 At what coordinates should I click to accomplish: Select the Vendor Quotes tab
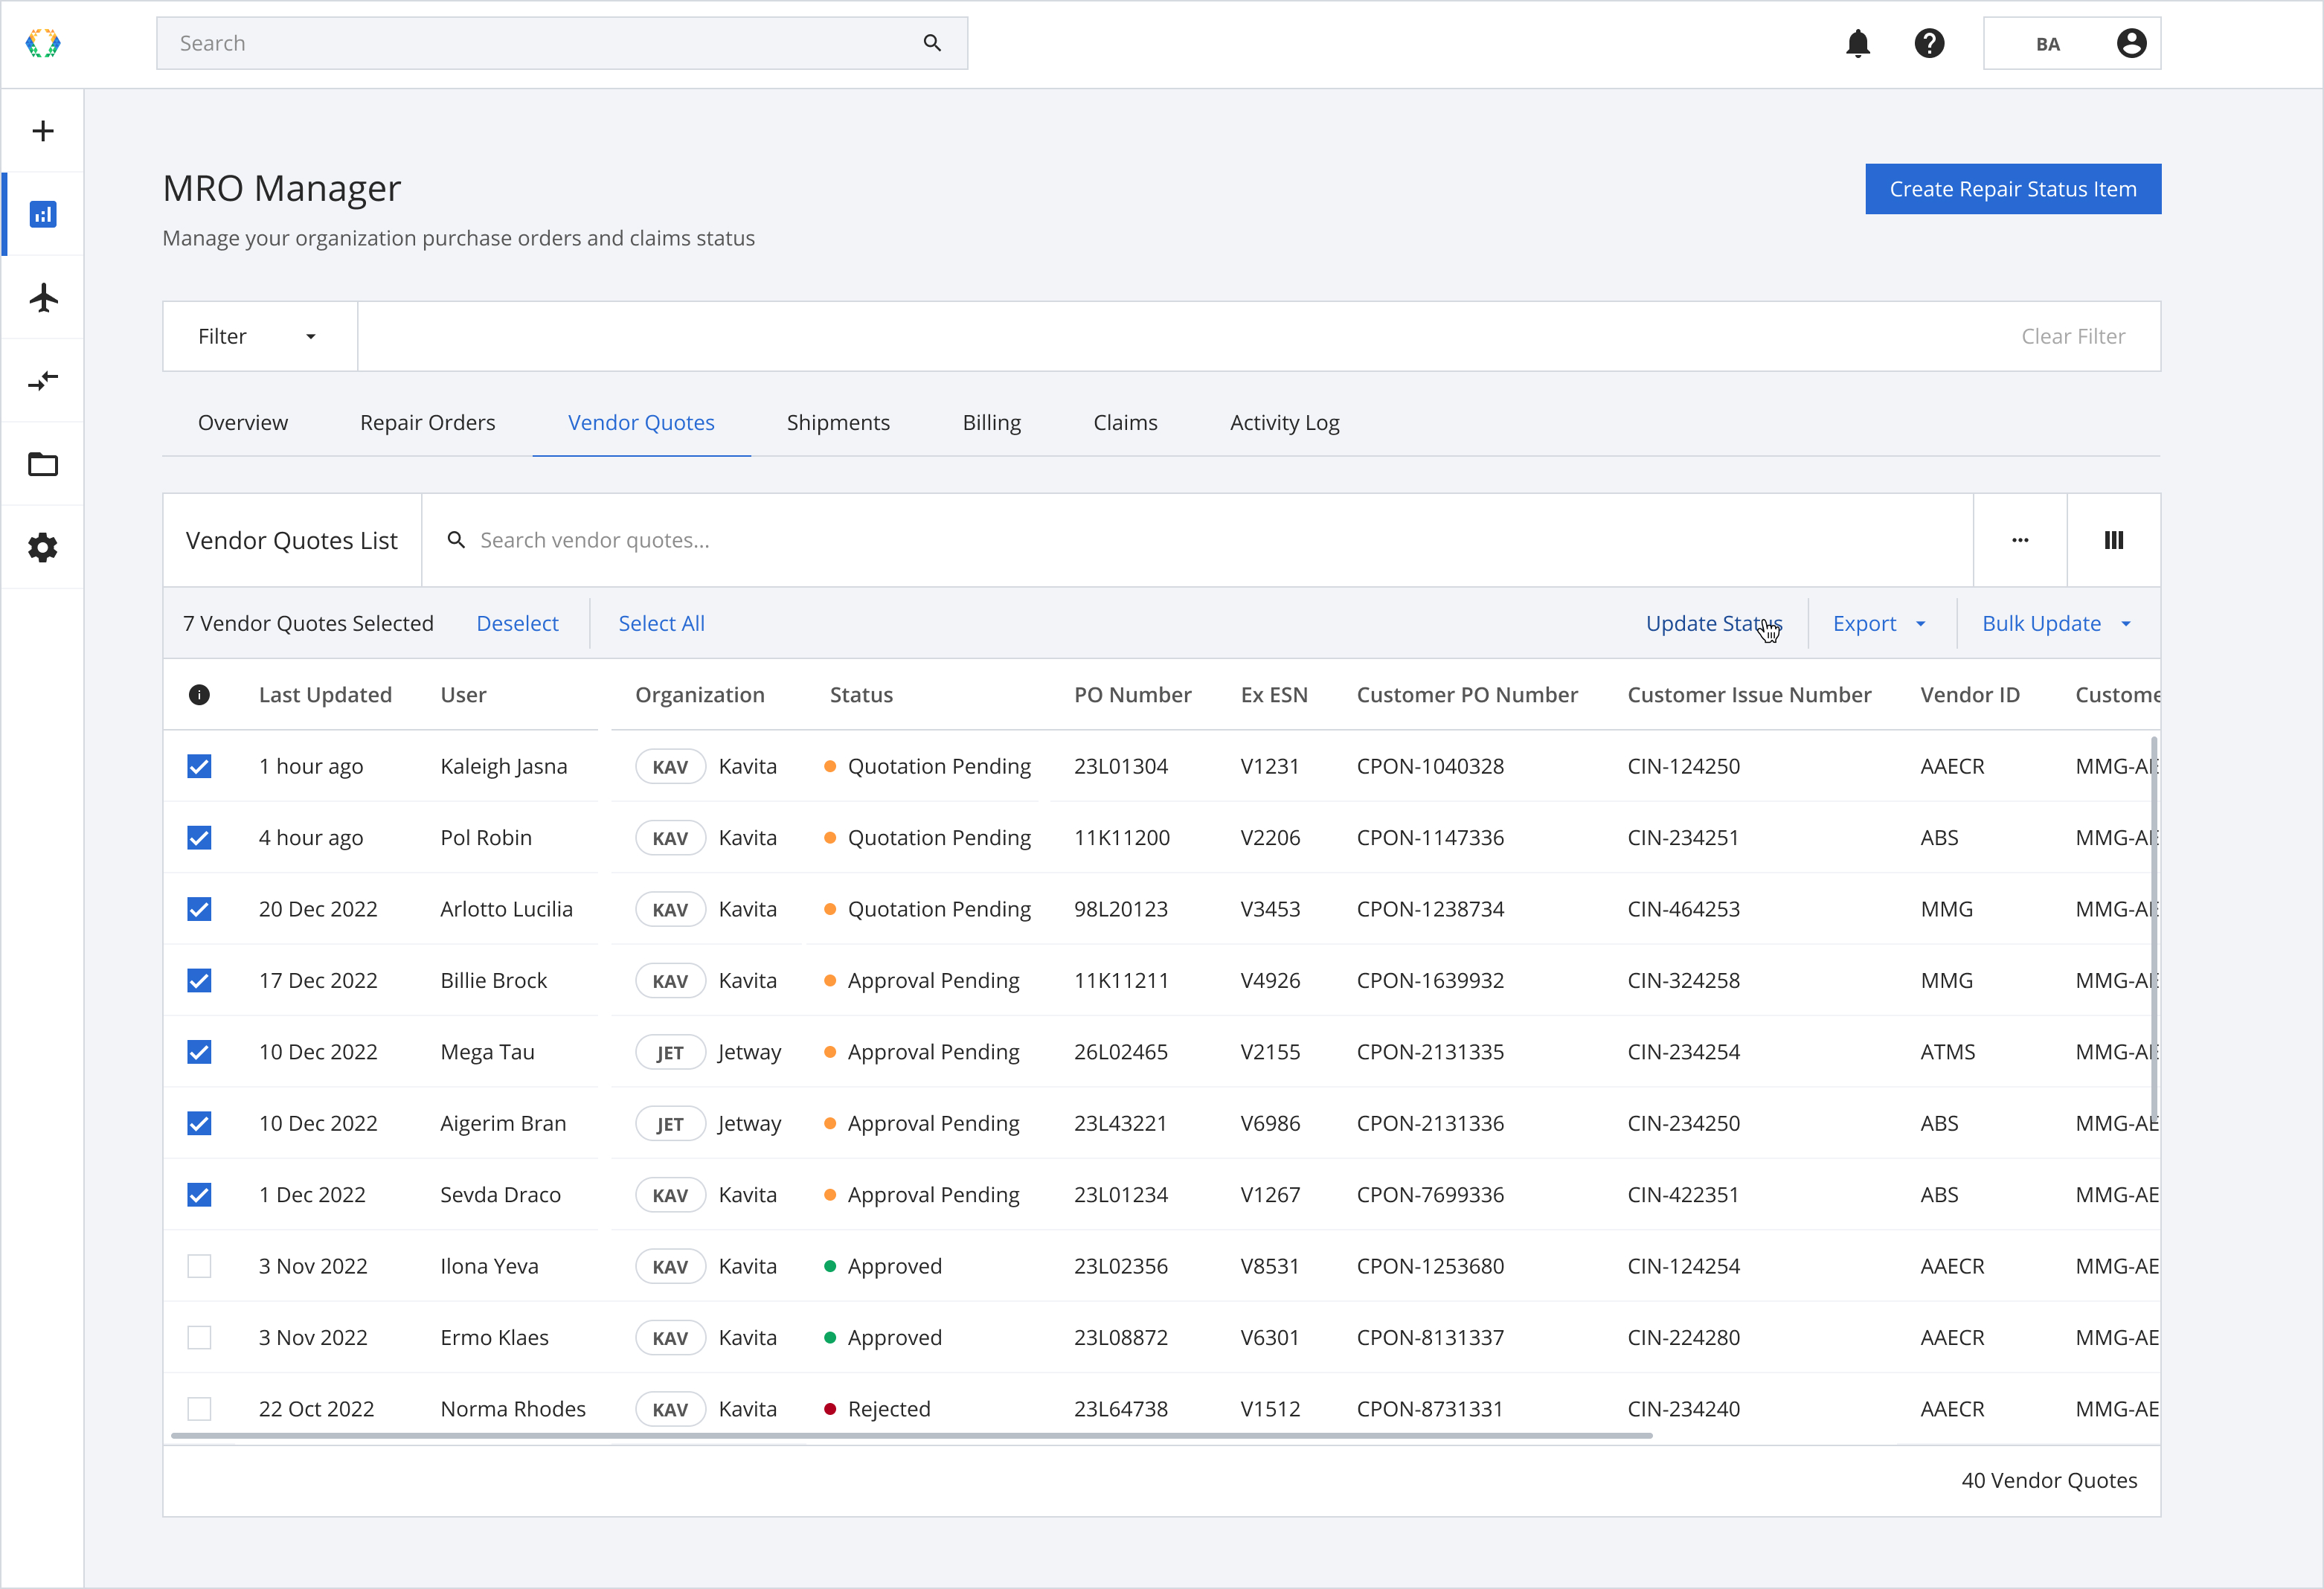641,423
